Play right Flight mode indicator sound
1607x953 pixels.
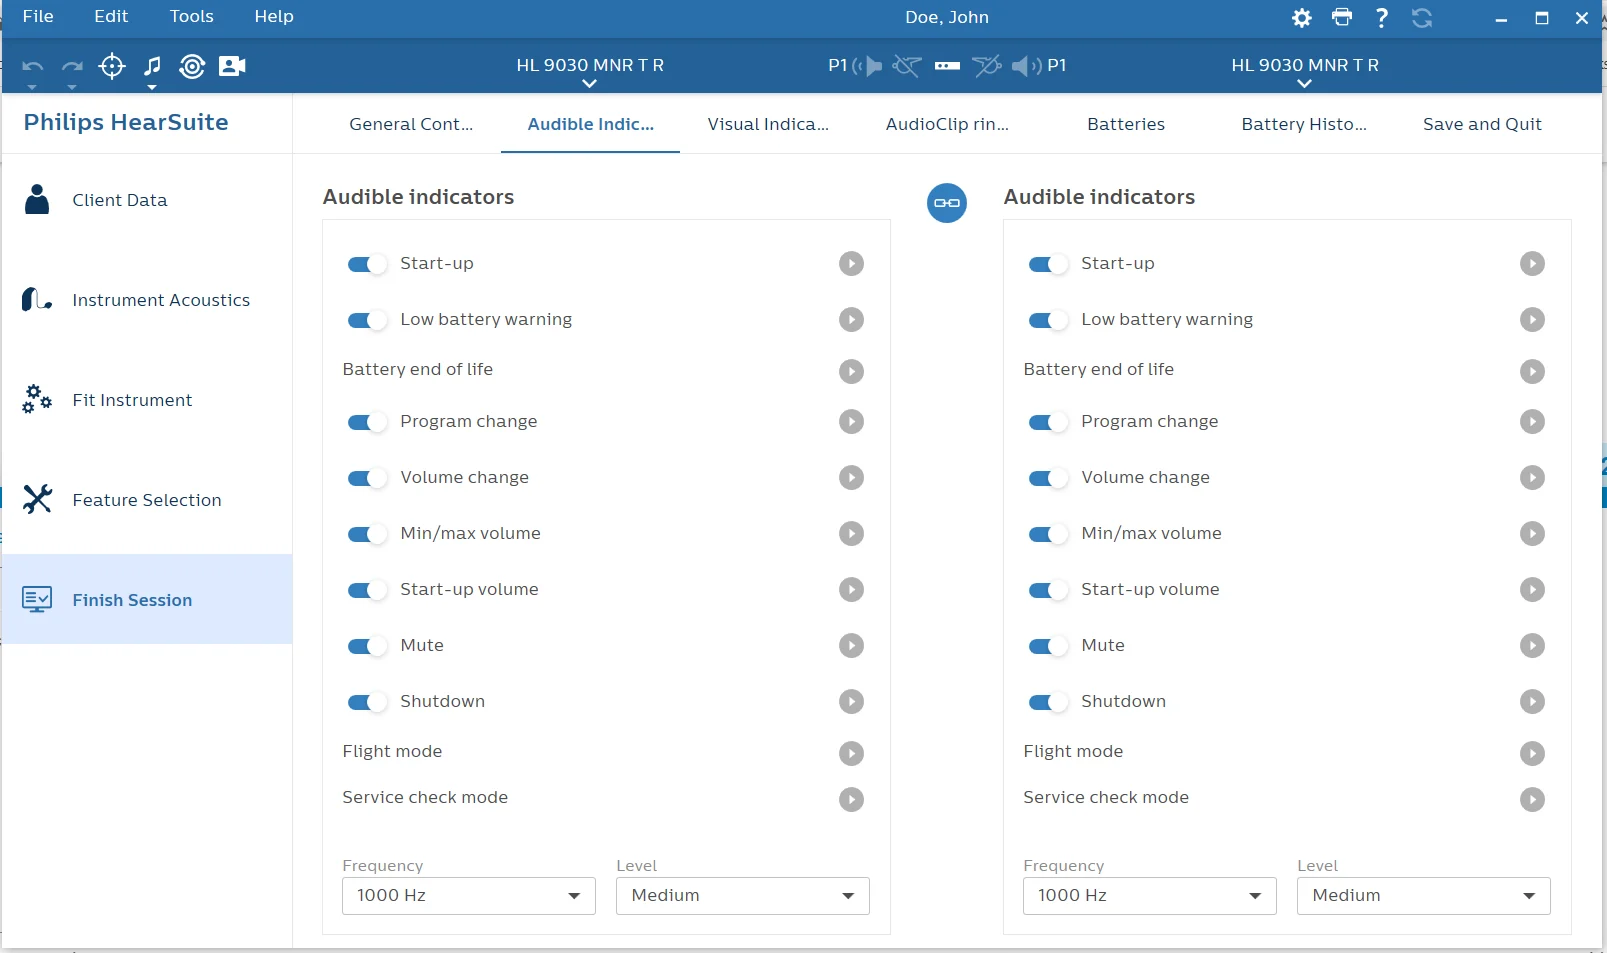[1532, 753]
